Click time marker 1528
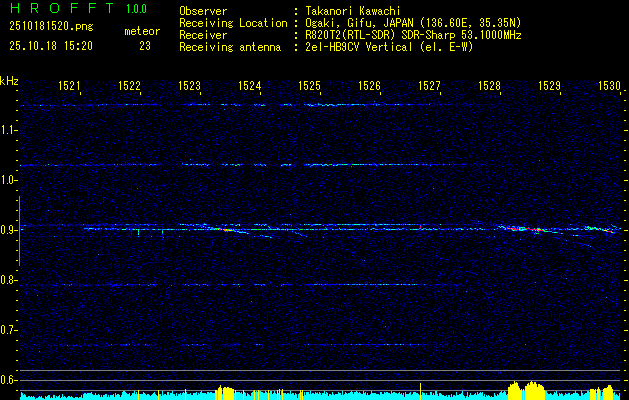Image resolution: width=629 pixels, height=400 pixels. (489, 85)
